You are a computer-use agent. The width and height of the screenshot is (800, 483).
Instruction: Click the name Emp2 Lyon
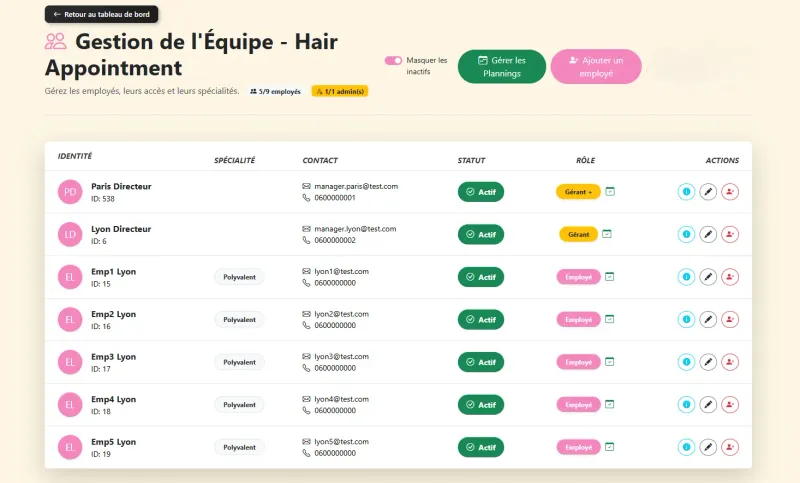[113, 314]
